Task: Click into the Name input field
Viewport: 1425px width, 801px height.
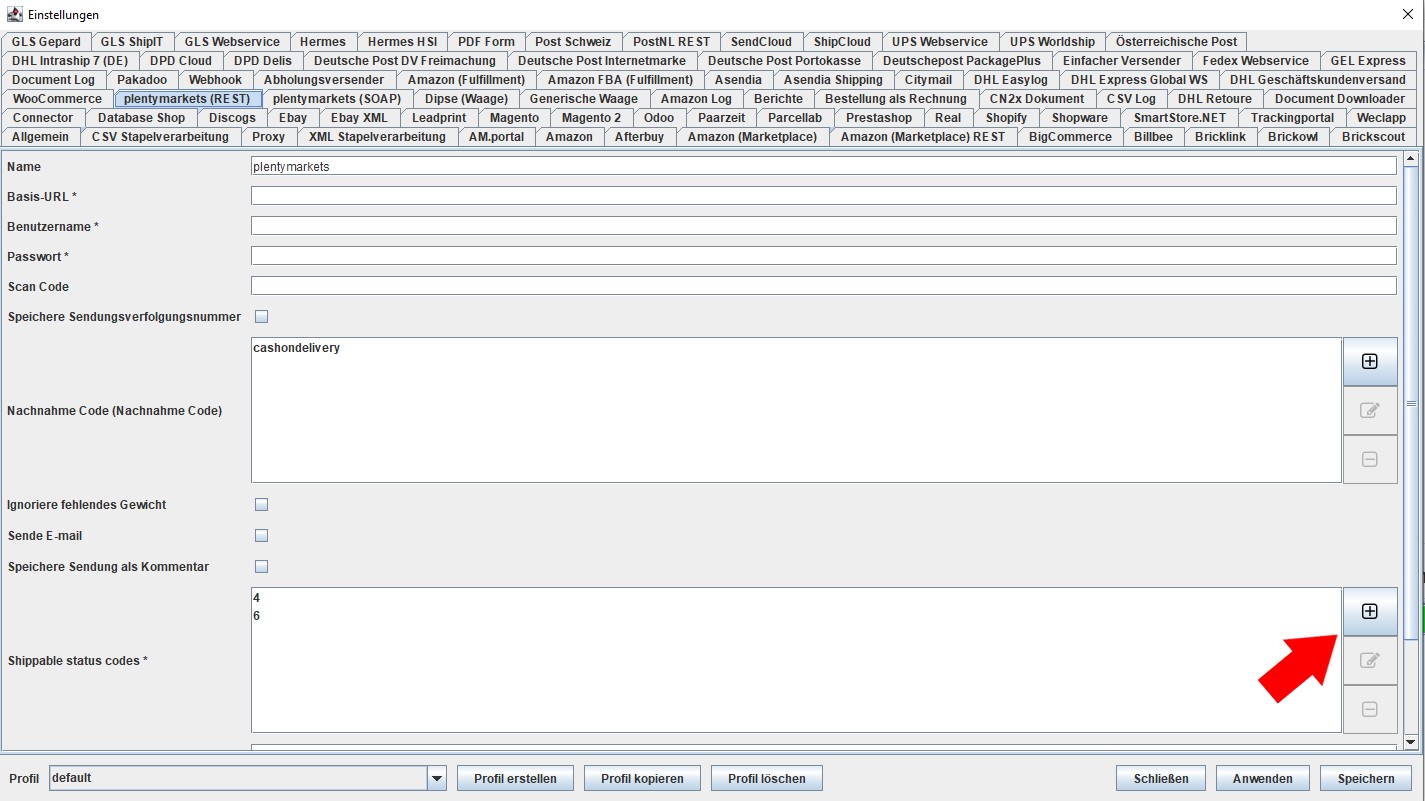Action: (823, 166)
